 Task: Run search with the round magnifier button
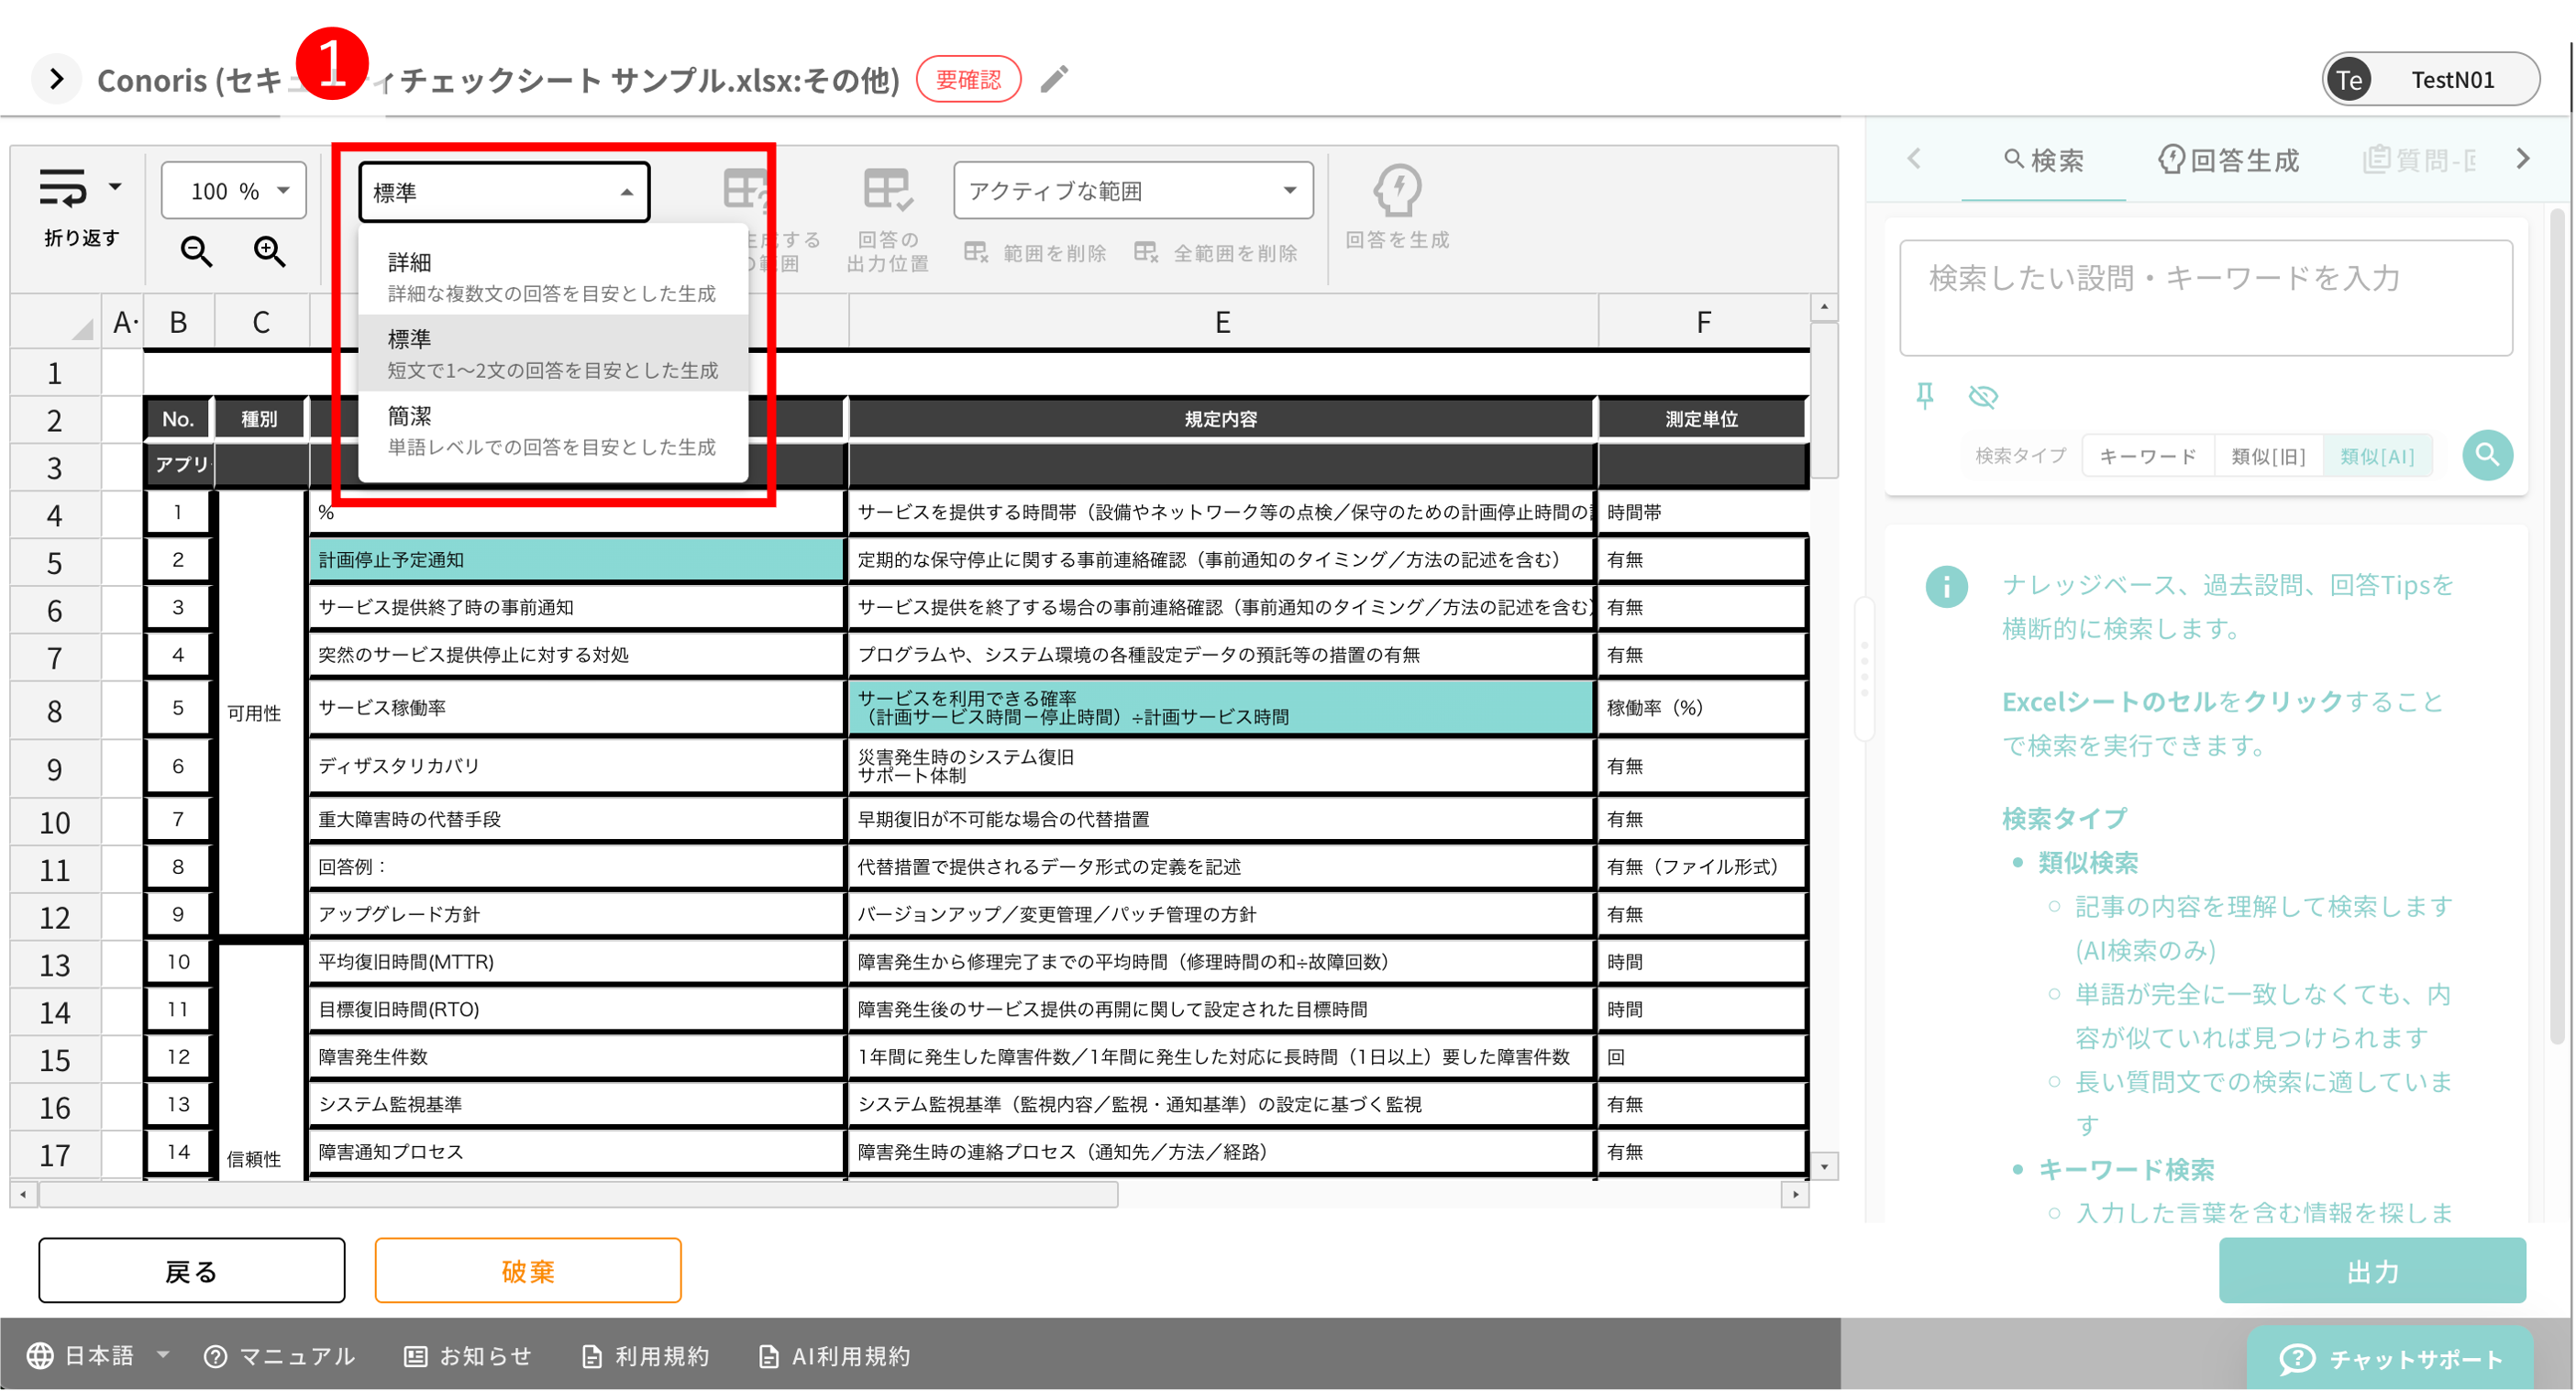coord(2487,456)
